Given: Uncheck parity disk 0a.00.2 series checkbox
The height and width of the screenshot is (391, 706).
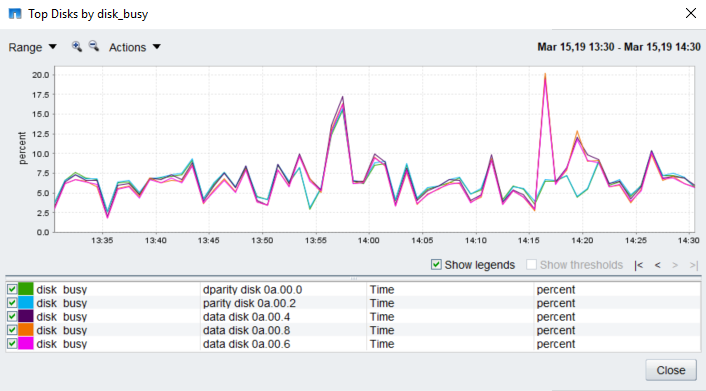Looking at the screenshot, I should pyautogui.click(x=12, y=303).
